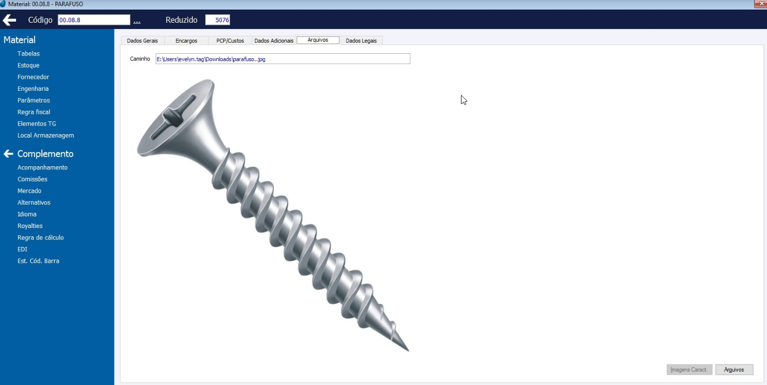The image size is (767, 385).
Task: Open Est. Cód. Barra
Action: pos(38,261)
